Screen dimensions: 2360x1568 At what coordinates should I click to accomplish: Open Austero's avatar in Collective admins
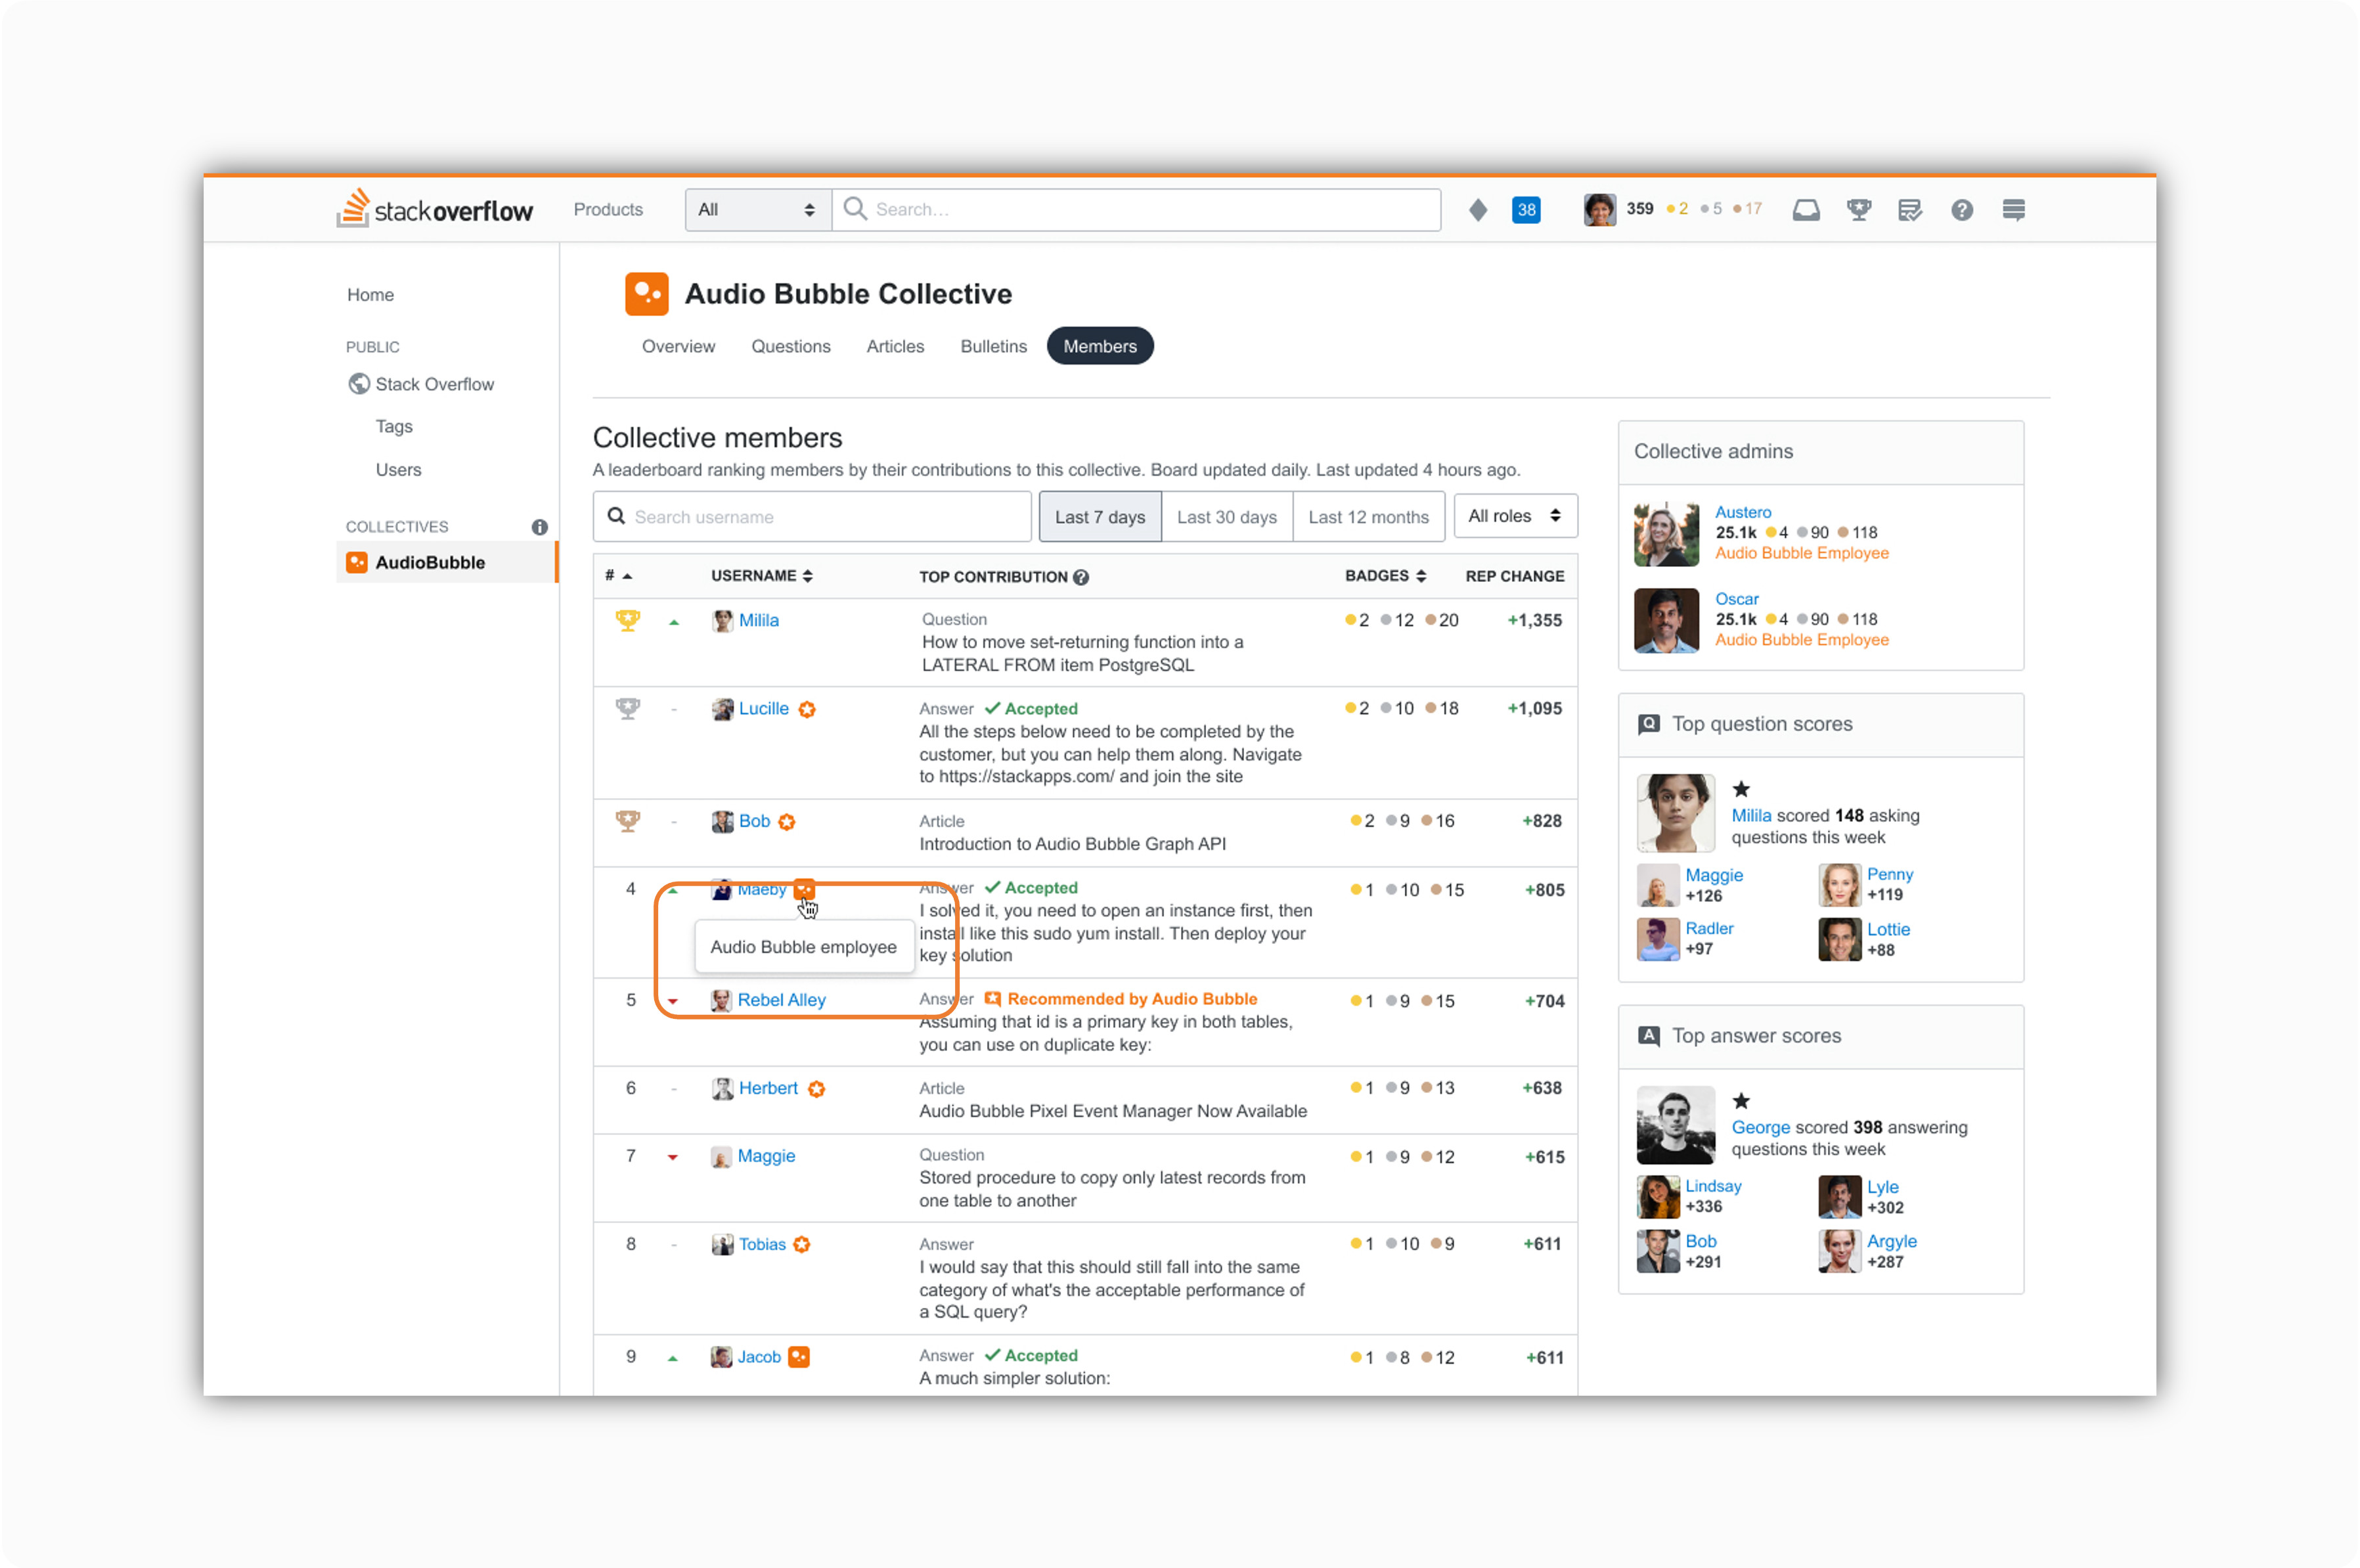click(1665, 534)
